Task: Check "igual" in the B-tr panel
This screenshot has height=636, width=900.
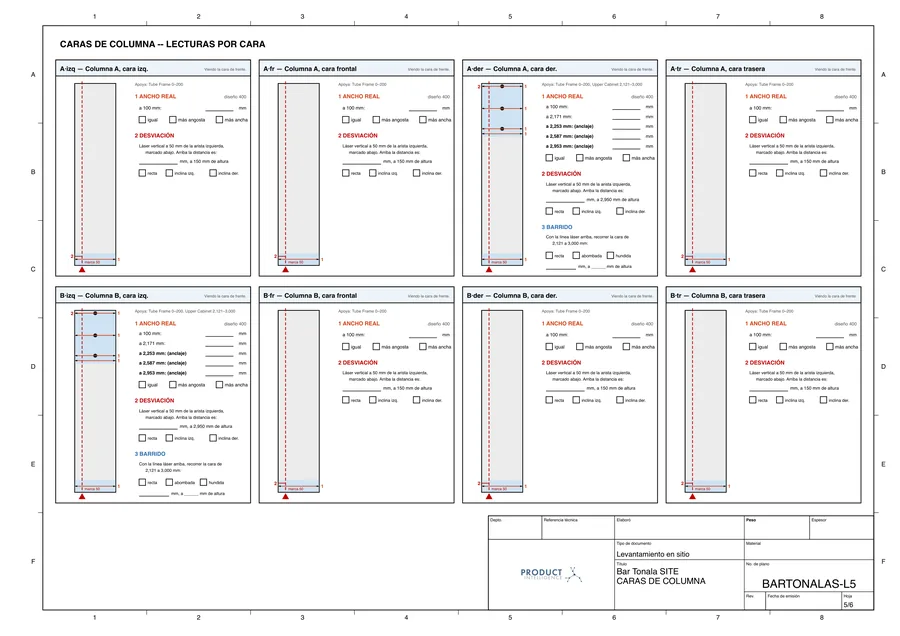Action: click(752, 347)
